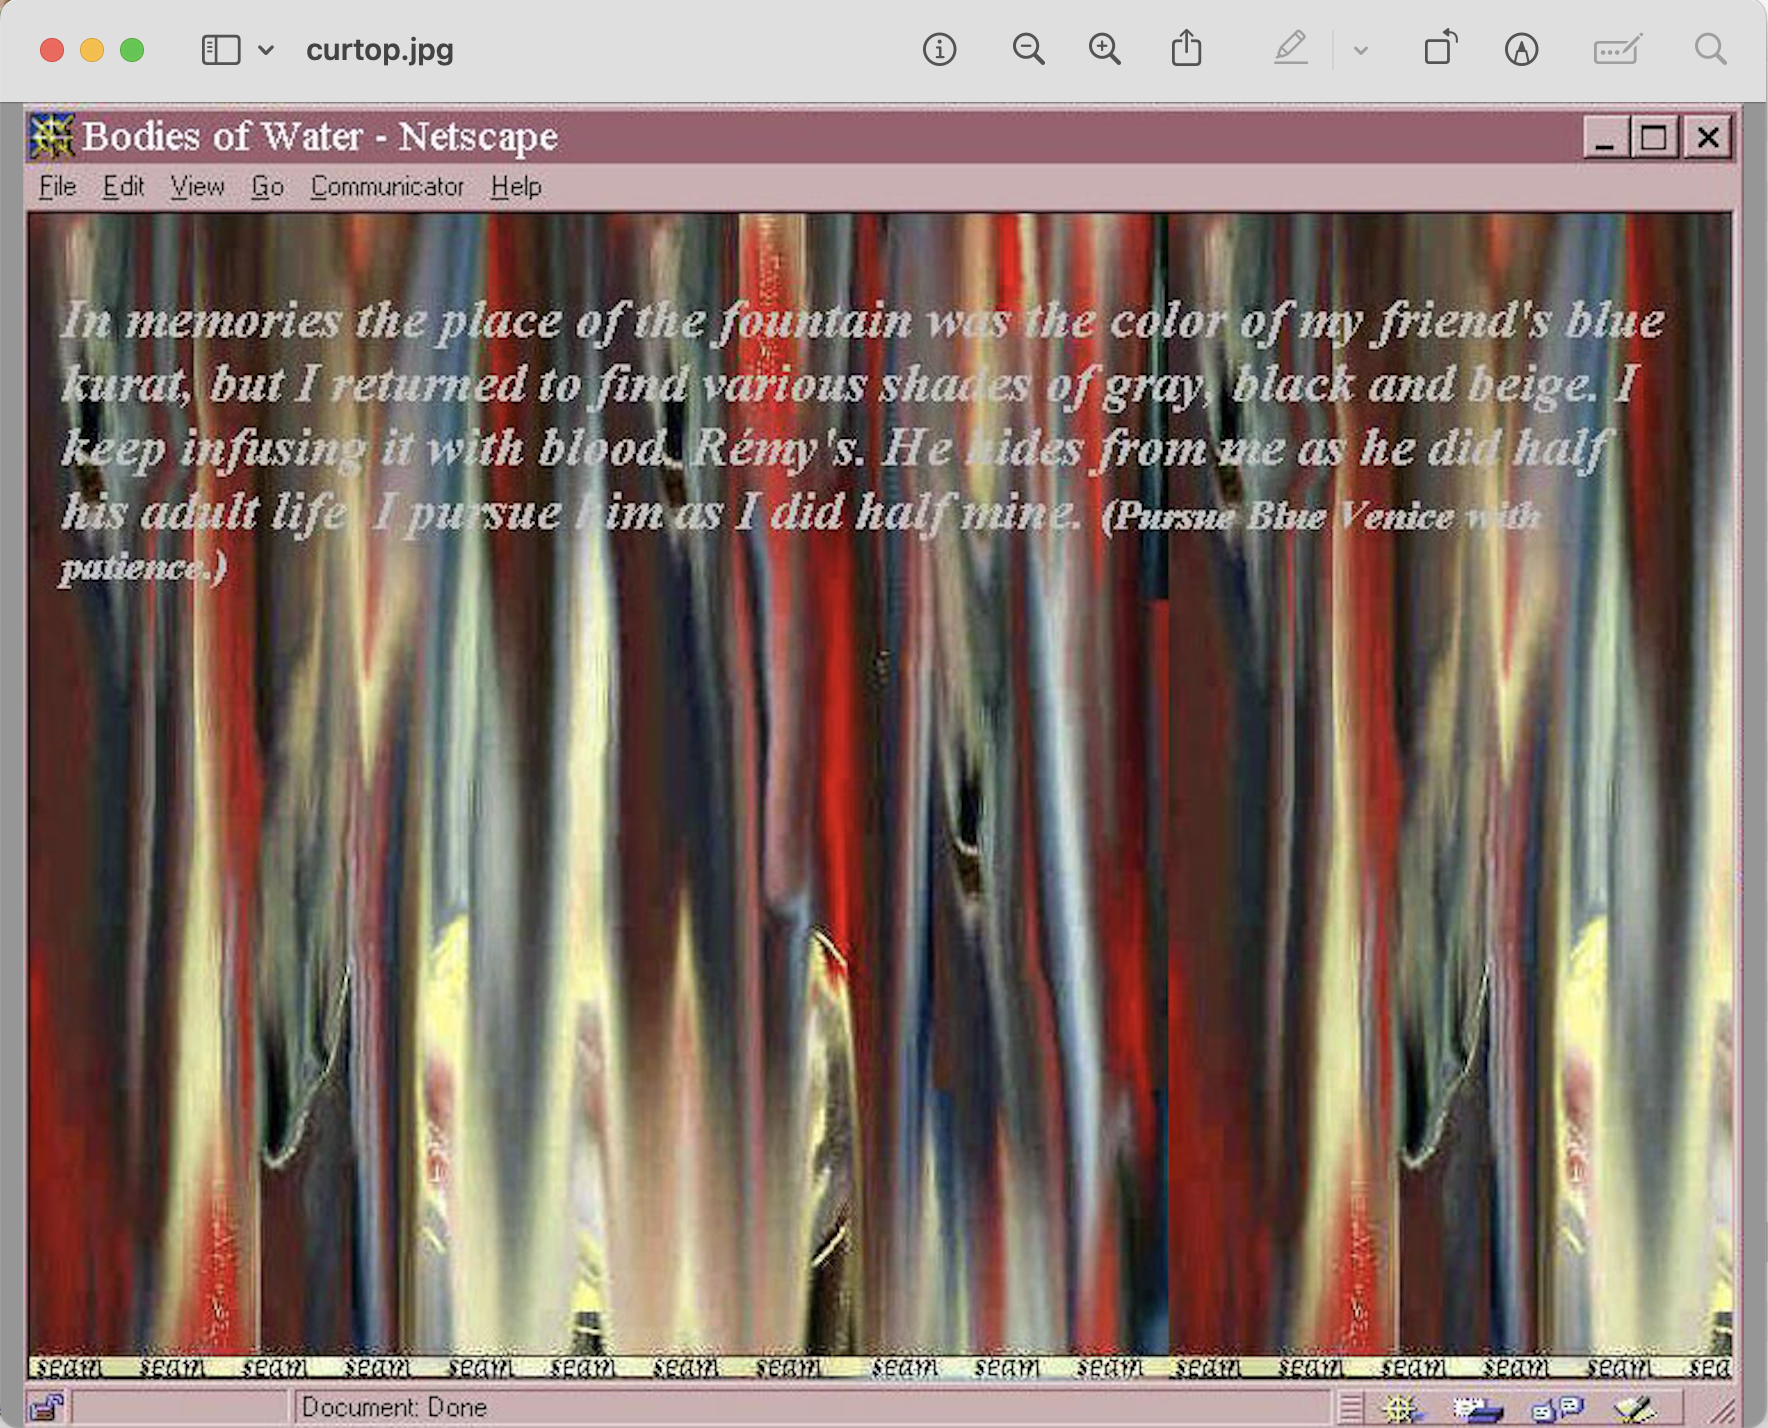Screen dimensions: 1768x1428
Task: Toggle the highlight pen tool
Action: (x=1291, y=49)
